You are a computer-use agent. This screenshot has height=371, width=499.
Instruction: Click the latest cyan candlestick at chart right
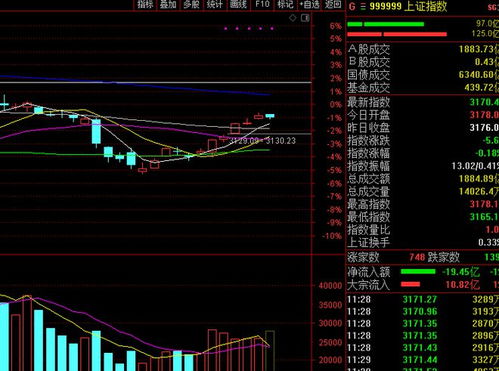[270, 116]
